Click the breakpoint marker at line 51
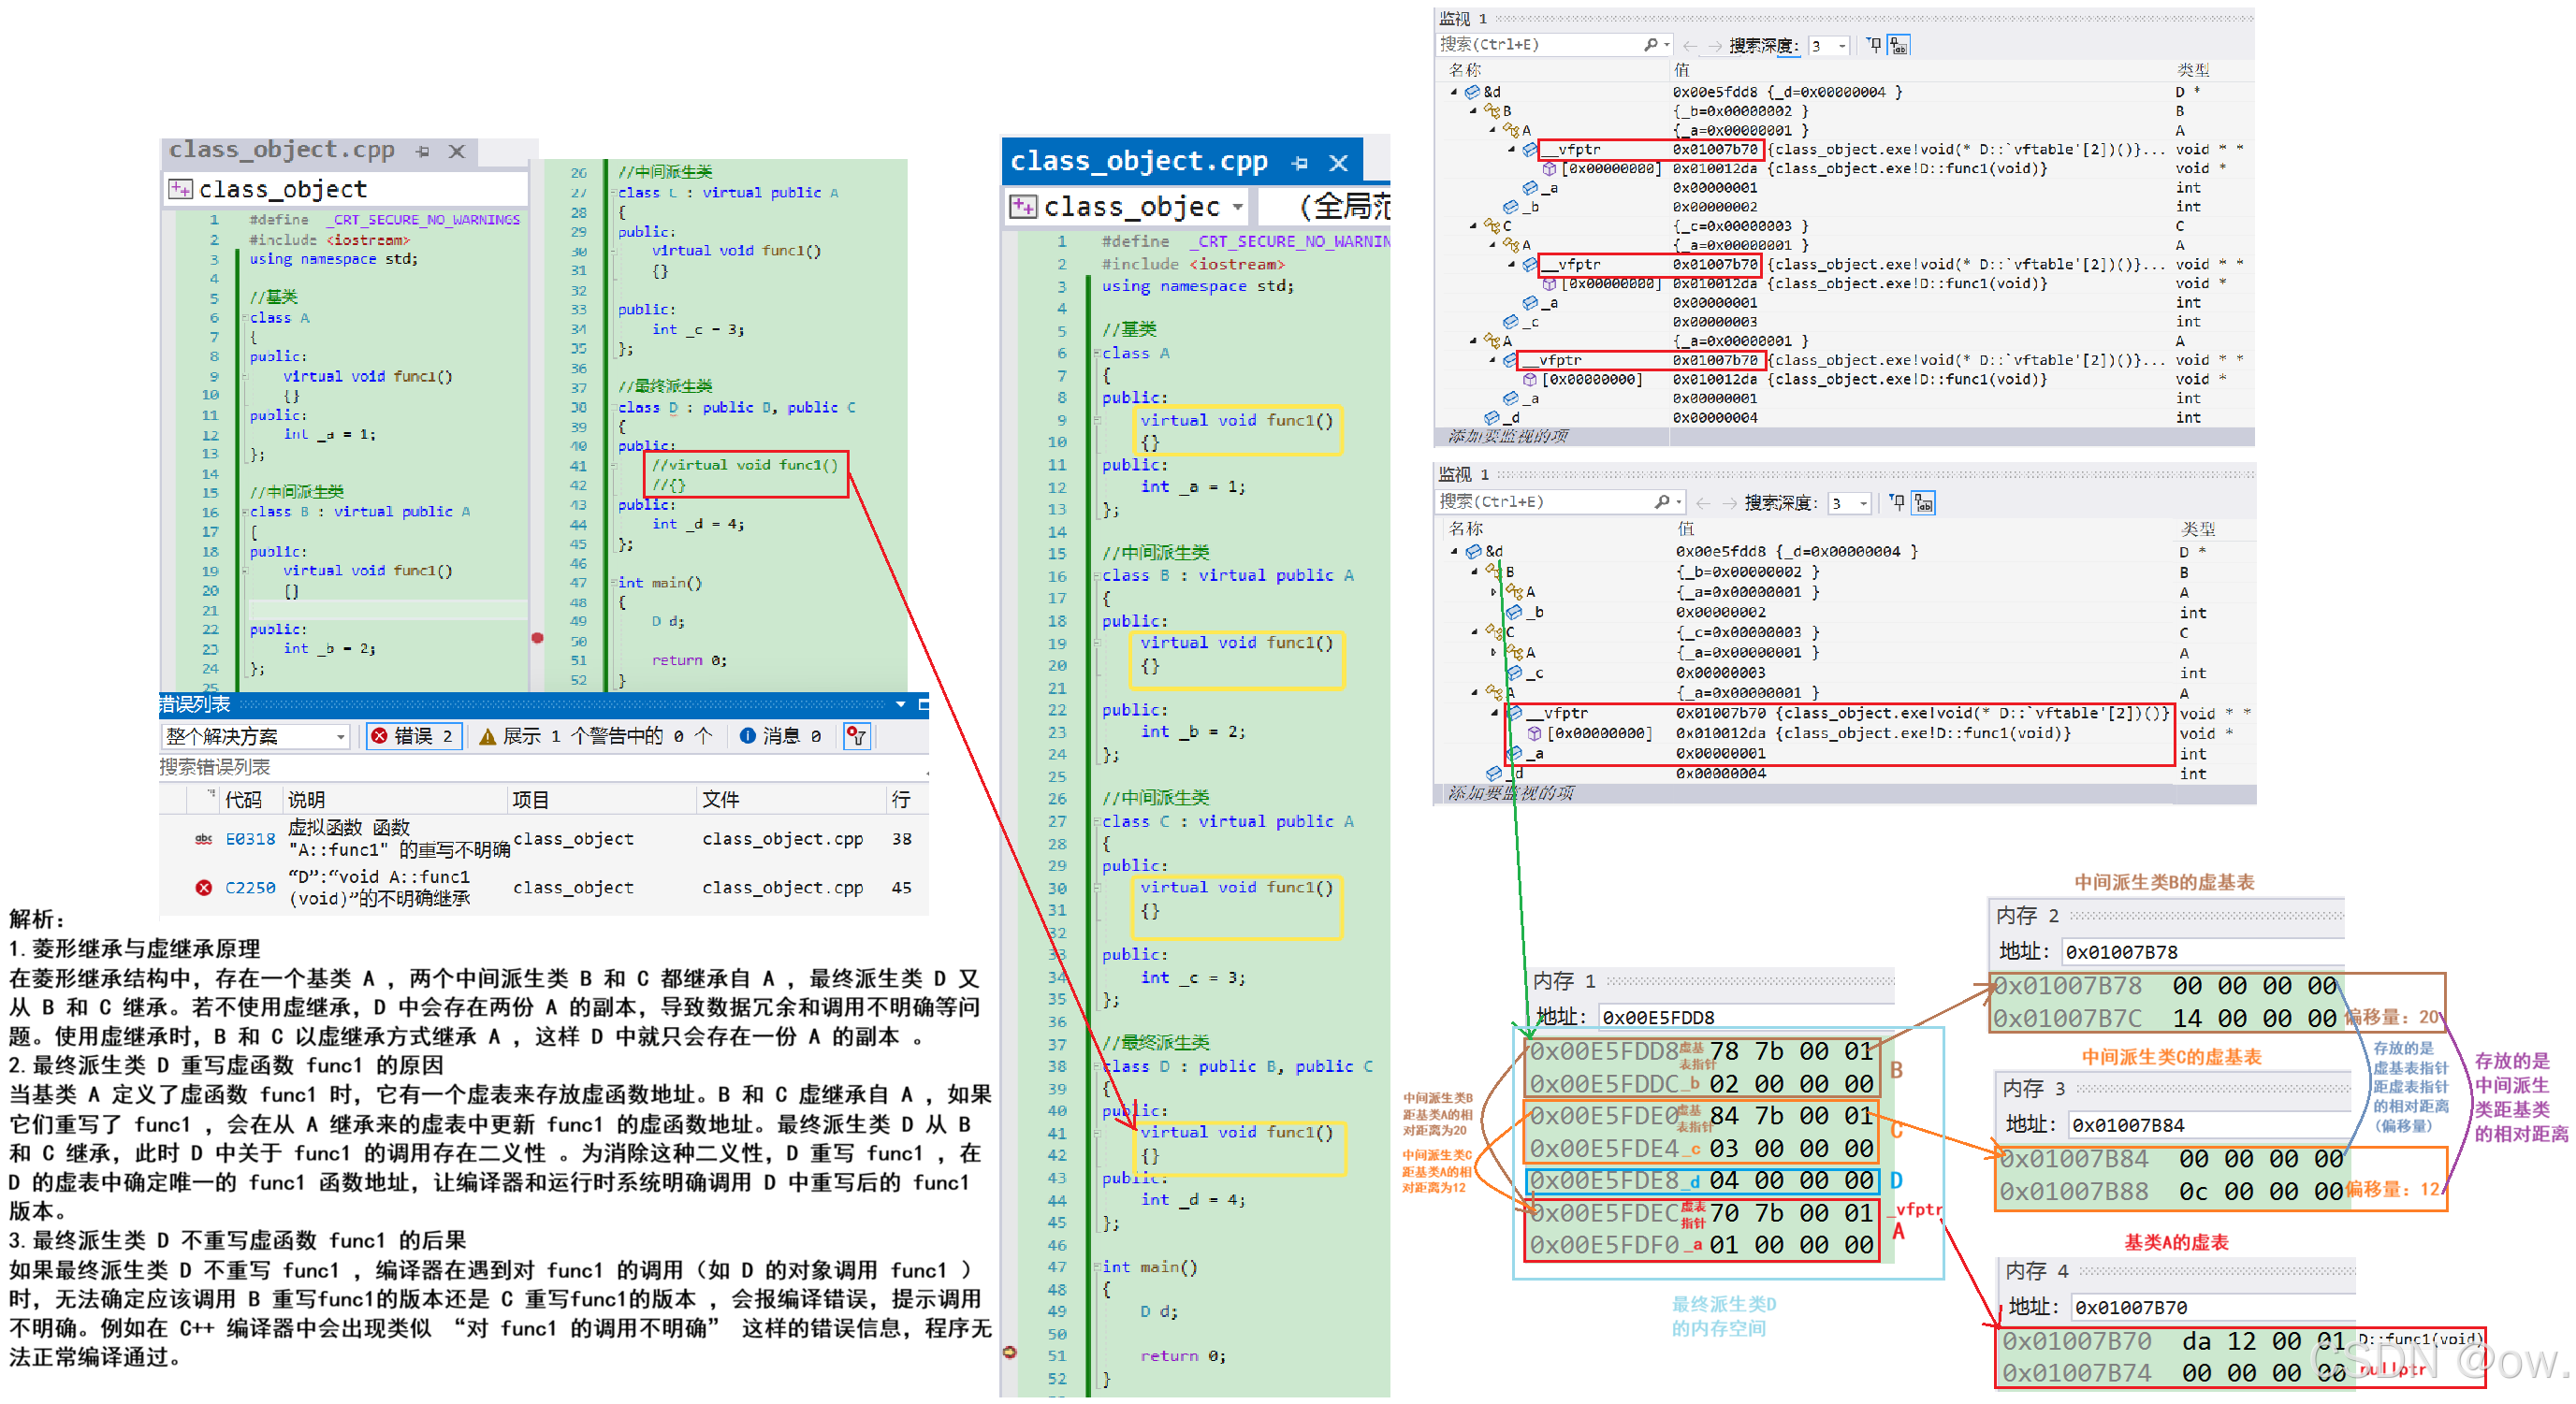The height and width of the screenshot is (1404, 2576). pos(1009,1352)
